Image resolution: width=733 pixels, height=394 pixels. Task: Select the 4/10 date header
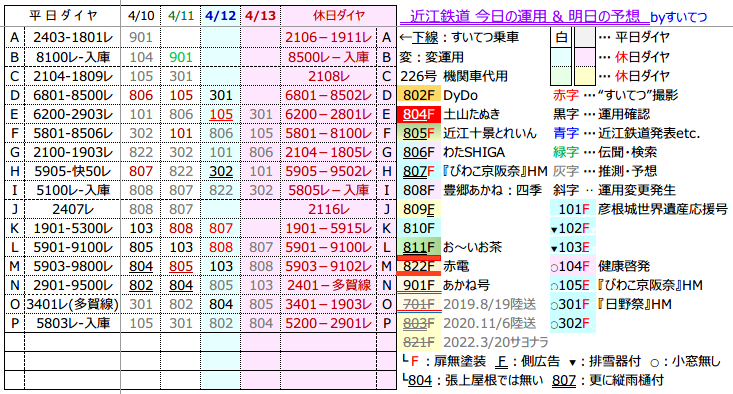pos(141,16)
